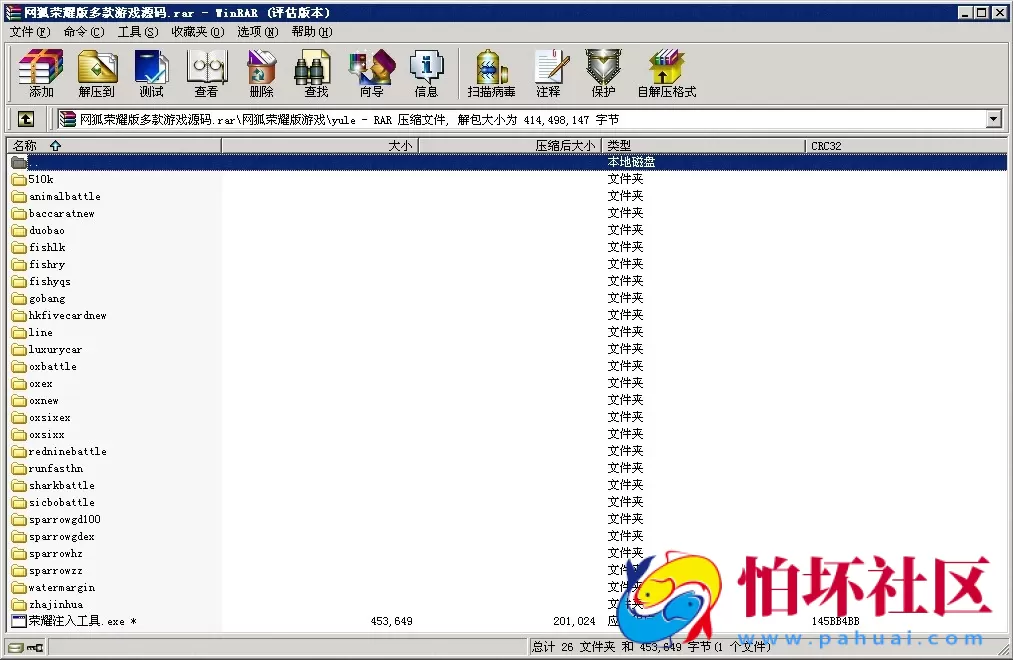The height and width of the screenshot is (660, 1013).
Task: Click the 添加 (Add) toolbar icon
Action: tap(41, 72)
